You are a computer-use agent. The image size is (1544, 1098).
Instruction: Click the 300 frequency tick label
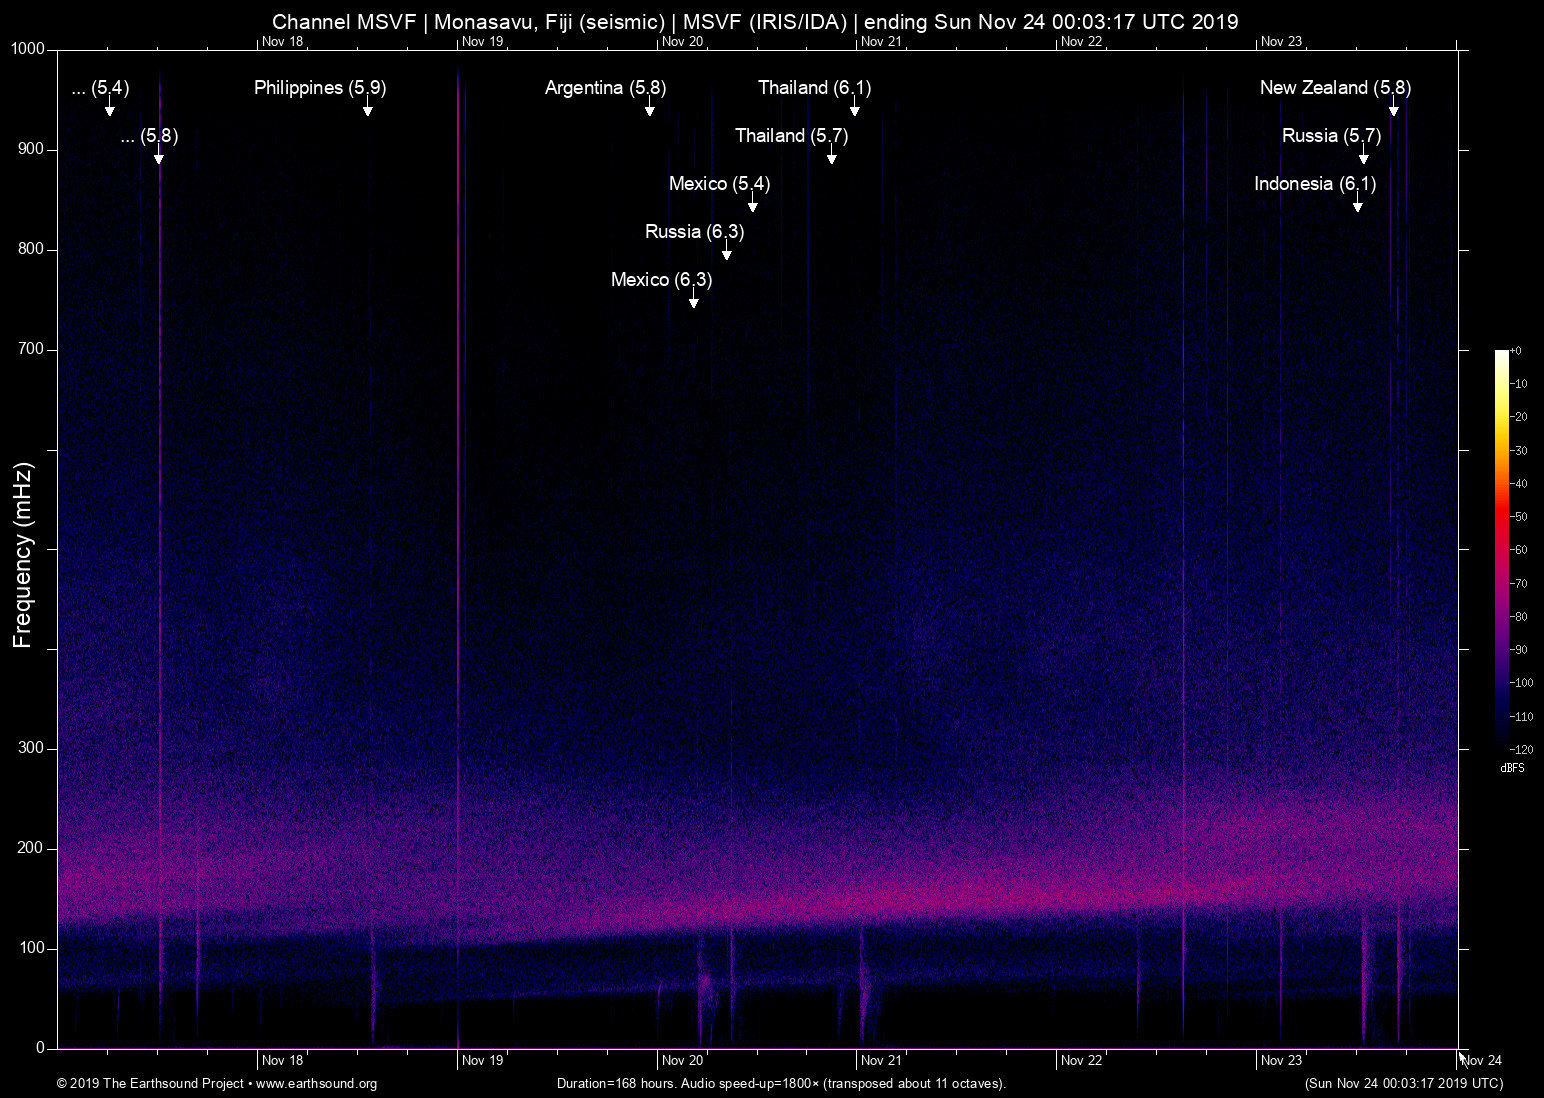(31, 748)
